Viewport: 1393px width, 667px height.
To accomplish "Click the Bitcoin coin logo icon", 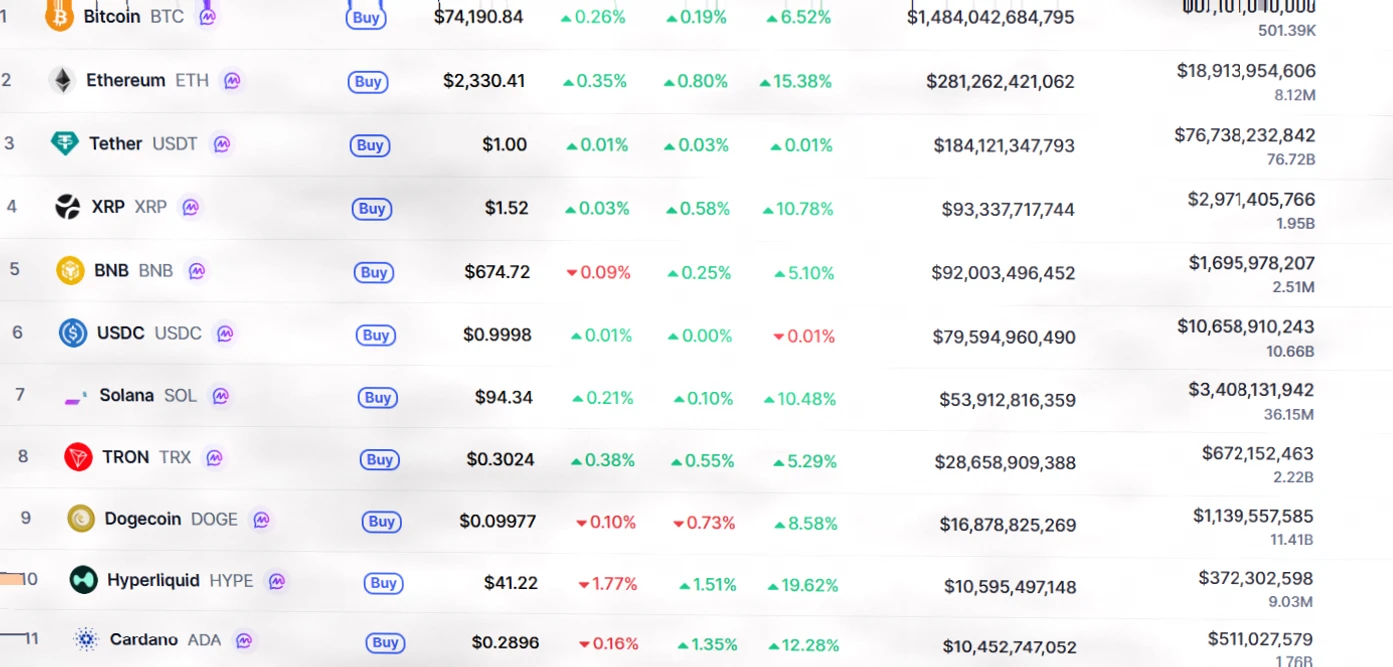I will pyautogui.click(x=60, y=16).
